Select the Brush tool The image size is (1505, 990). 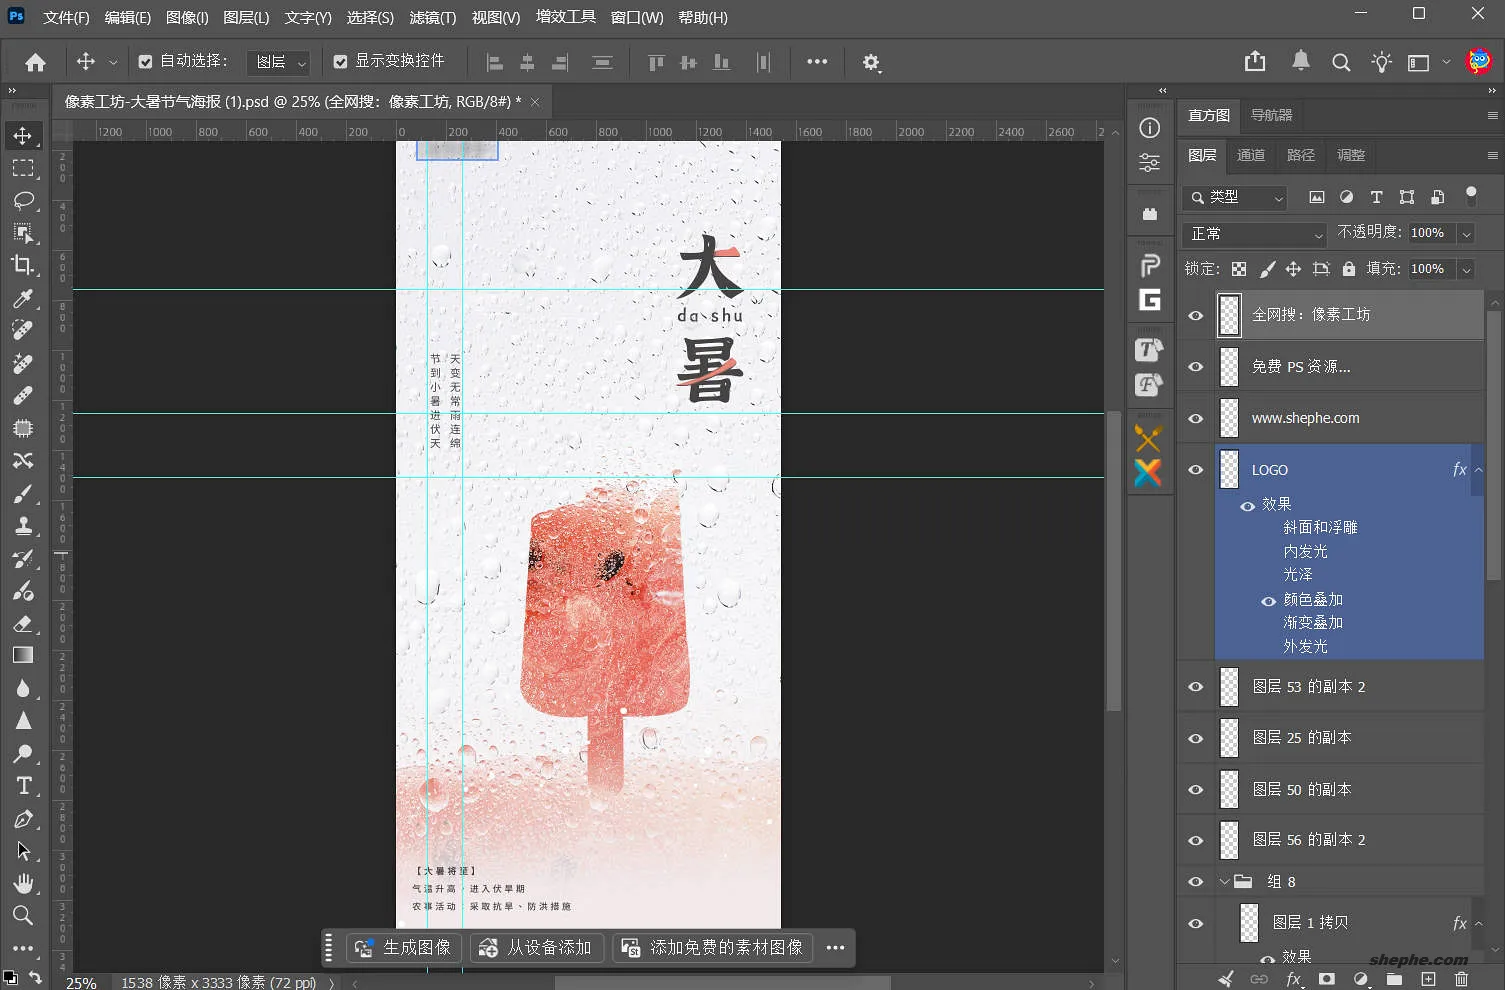[23, 493]
